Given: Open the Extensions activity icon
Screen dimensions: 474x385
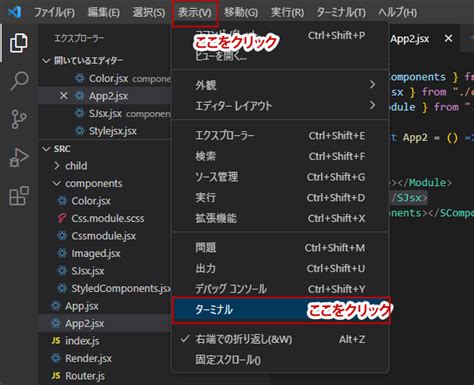Looking at the screenshot, I should (x=19, y=195).
